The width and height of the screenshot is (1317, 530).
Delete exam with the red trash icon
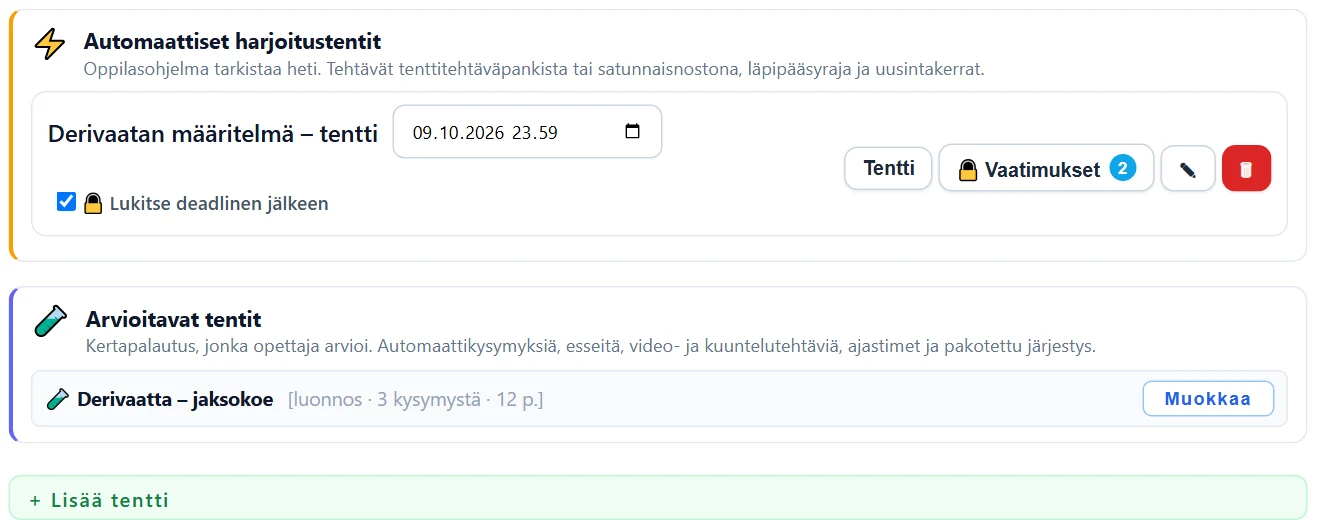[x=1246, y=168]
